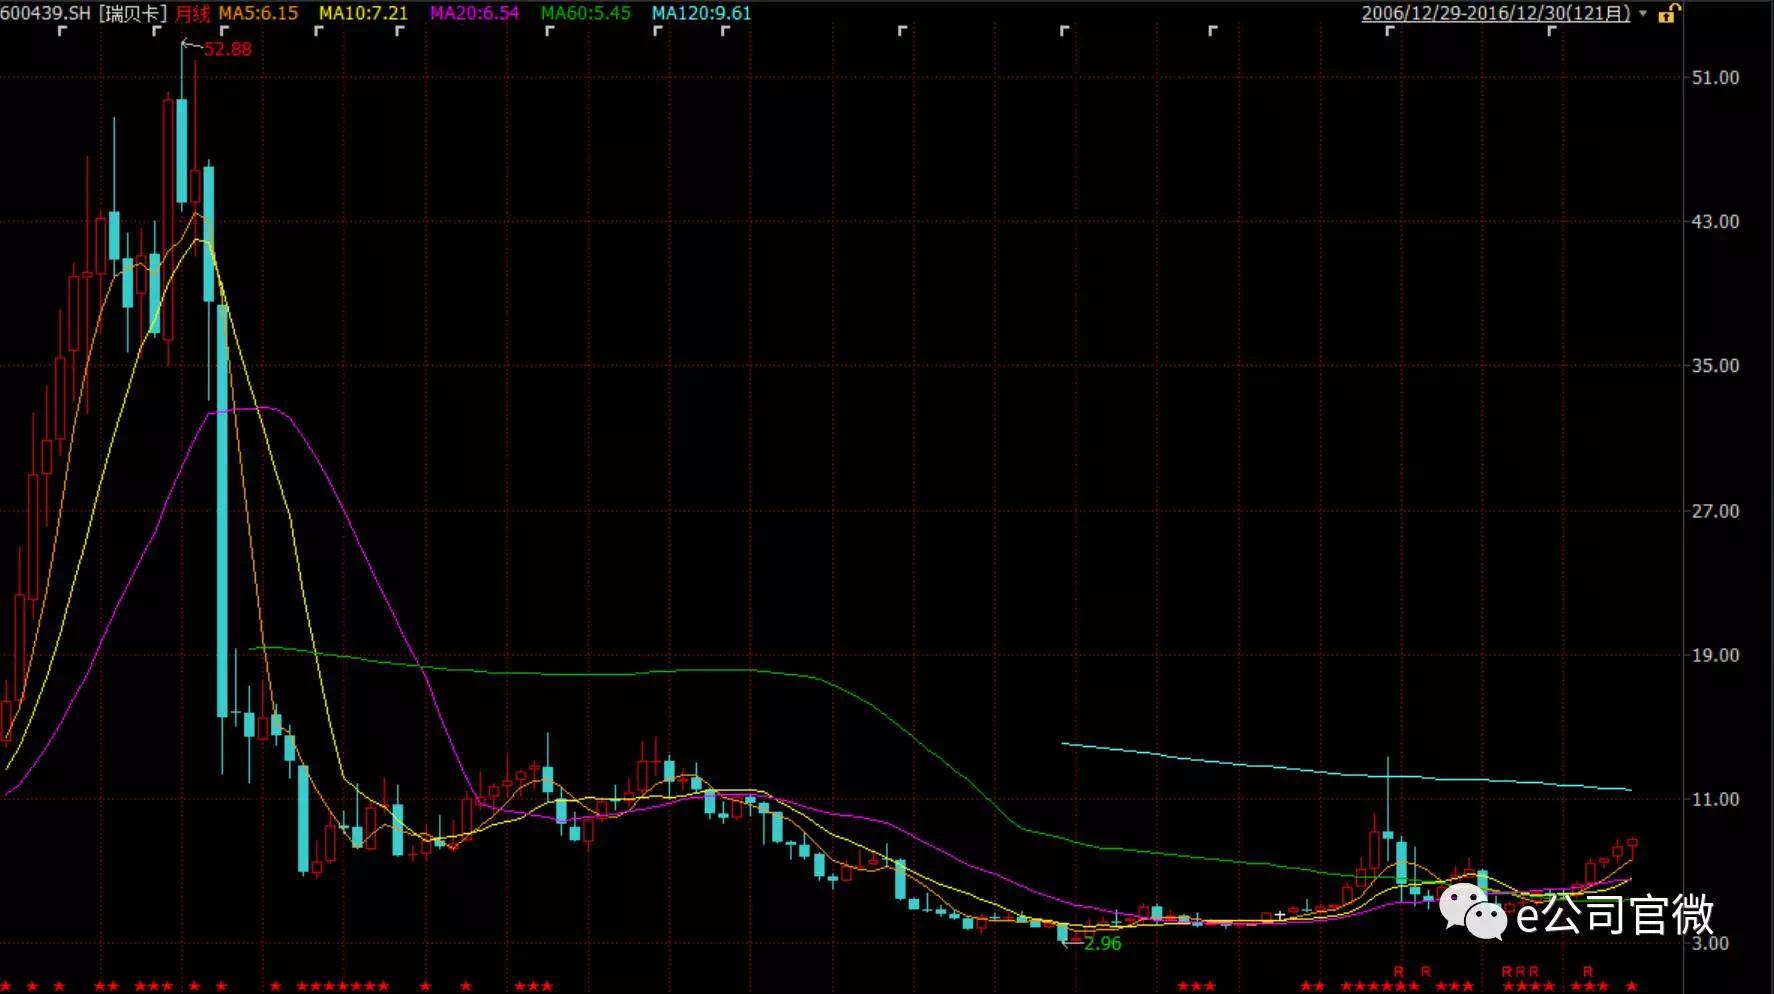1774x994 pixels.
Task: Open the date range dropdown arrow
Action: (x=1643, y=14)
